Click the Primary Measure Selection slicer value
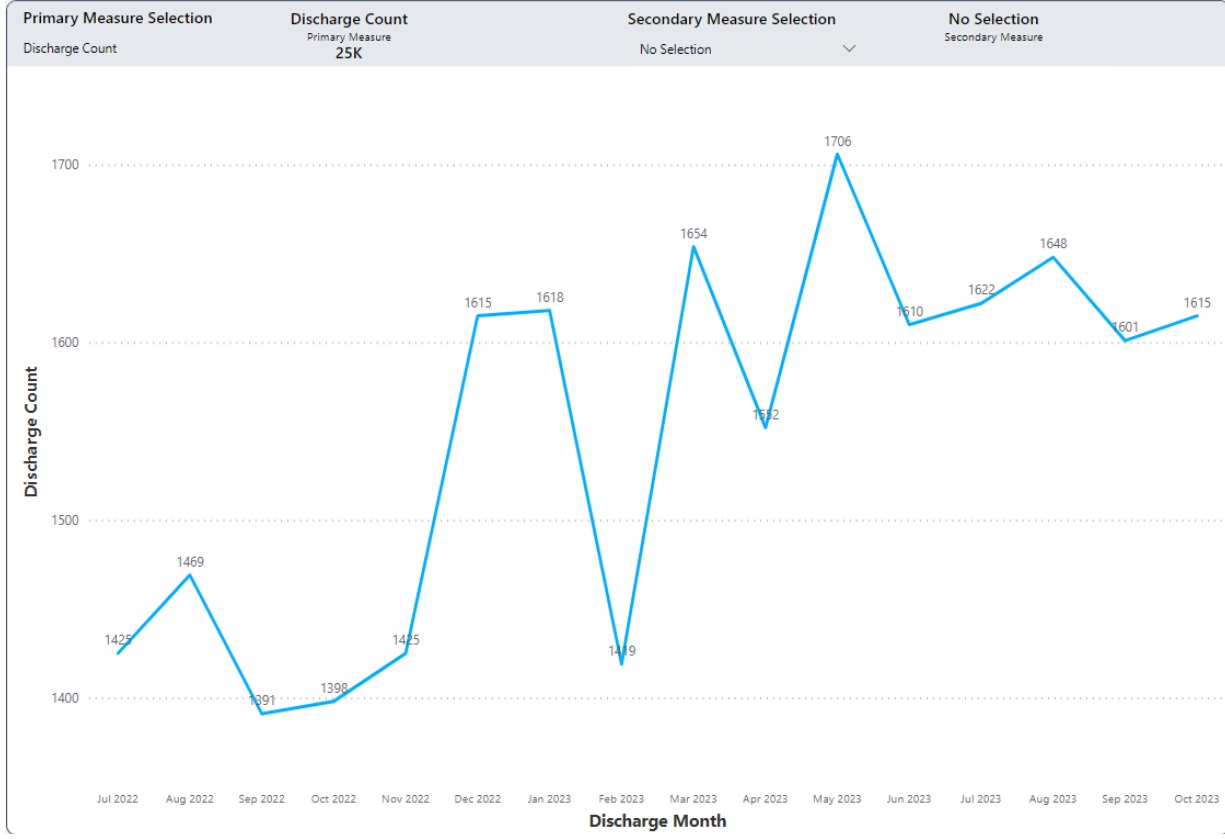 click(x=70, y=48)
